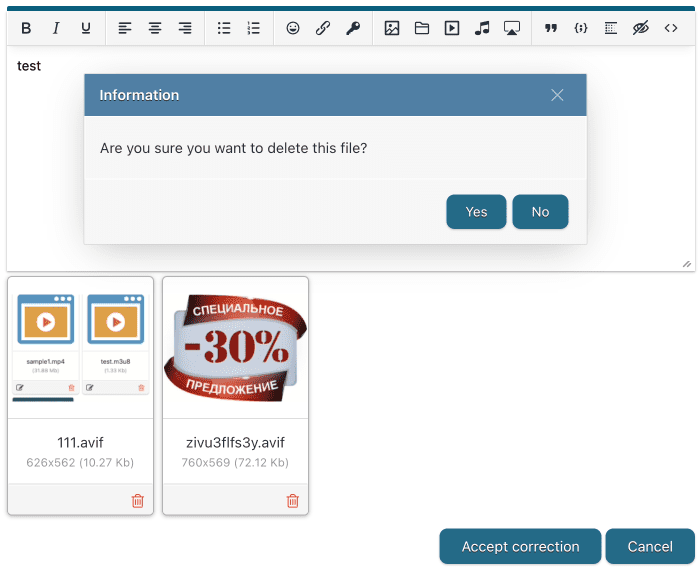Insert audio with the music note icon
Viewport: 698px width, 570px height.
point(482,28)
